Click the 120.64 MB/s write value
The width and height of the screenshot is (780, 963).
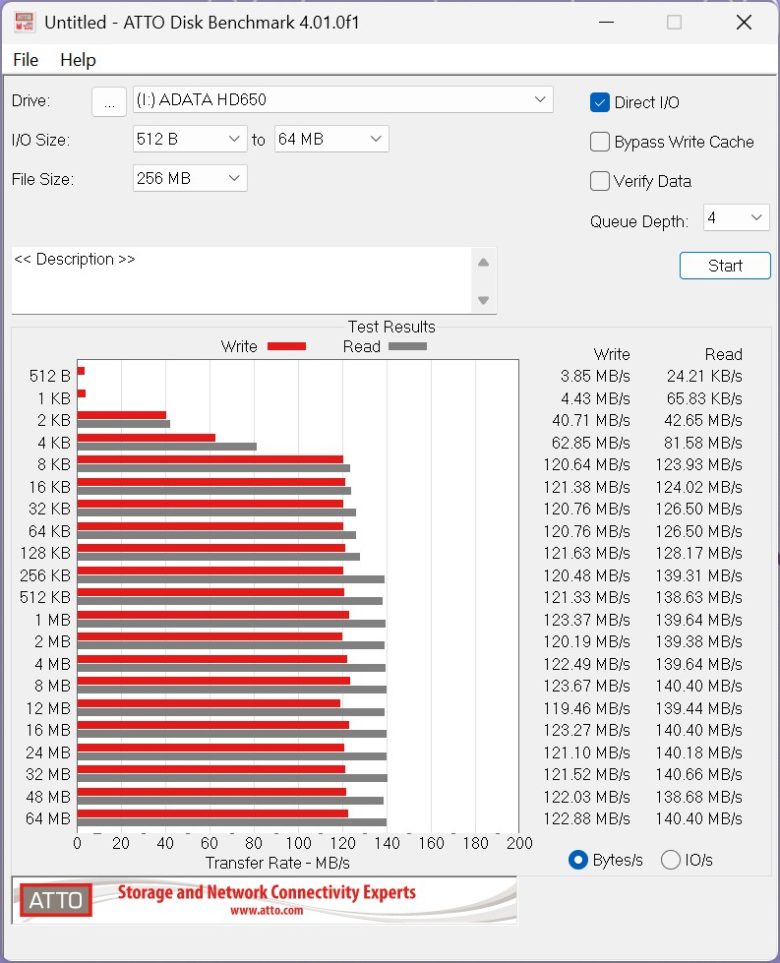[587, 465]
